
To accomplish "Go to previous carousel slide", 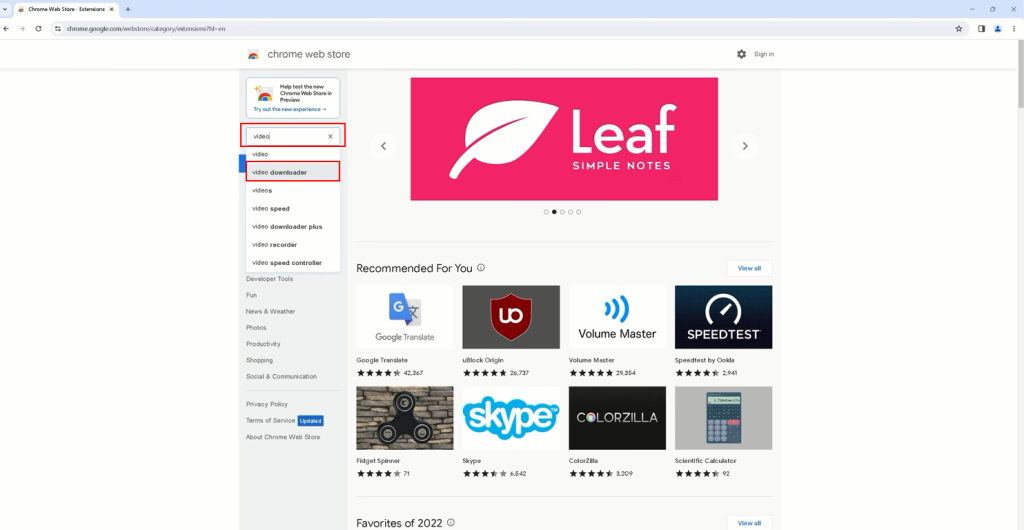I will (383, 146).
